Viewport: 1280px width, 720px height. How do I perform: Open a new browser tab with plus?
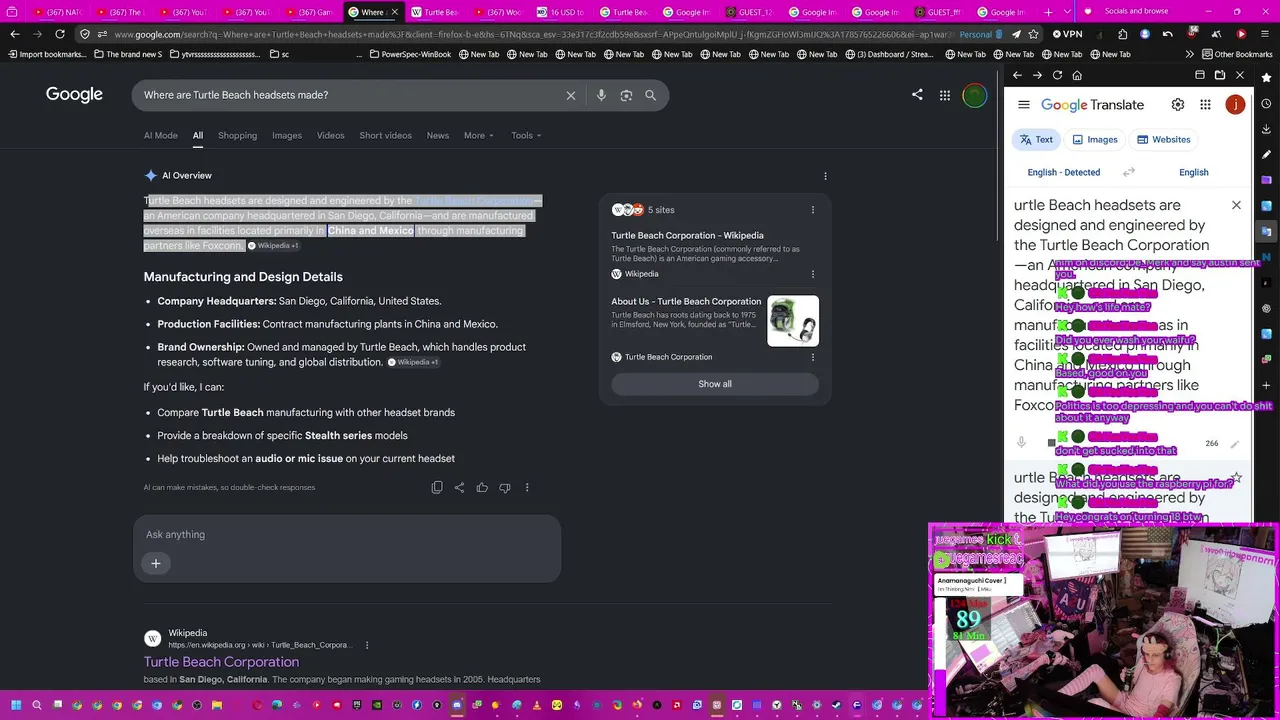[1048, 12]
